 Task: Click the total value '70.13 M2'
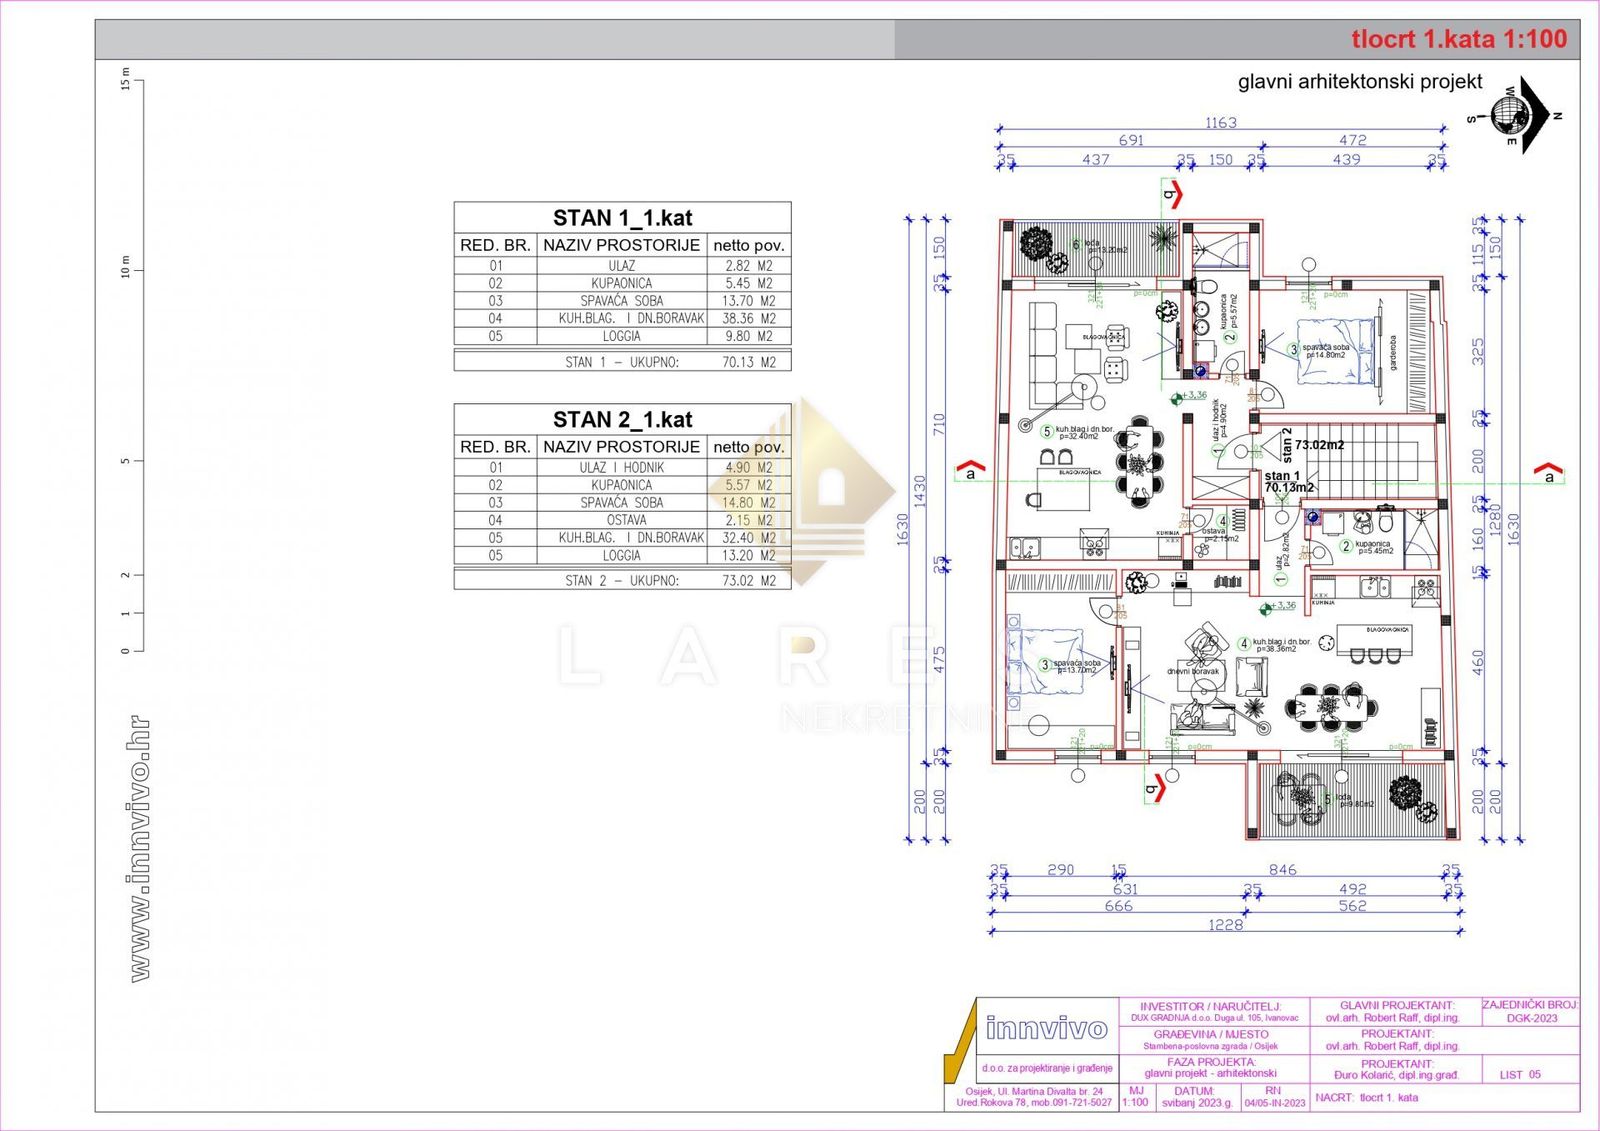[749, 362]
